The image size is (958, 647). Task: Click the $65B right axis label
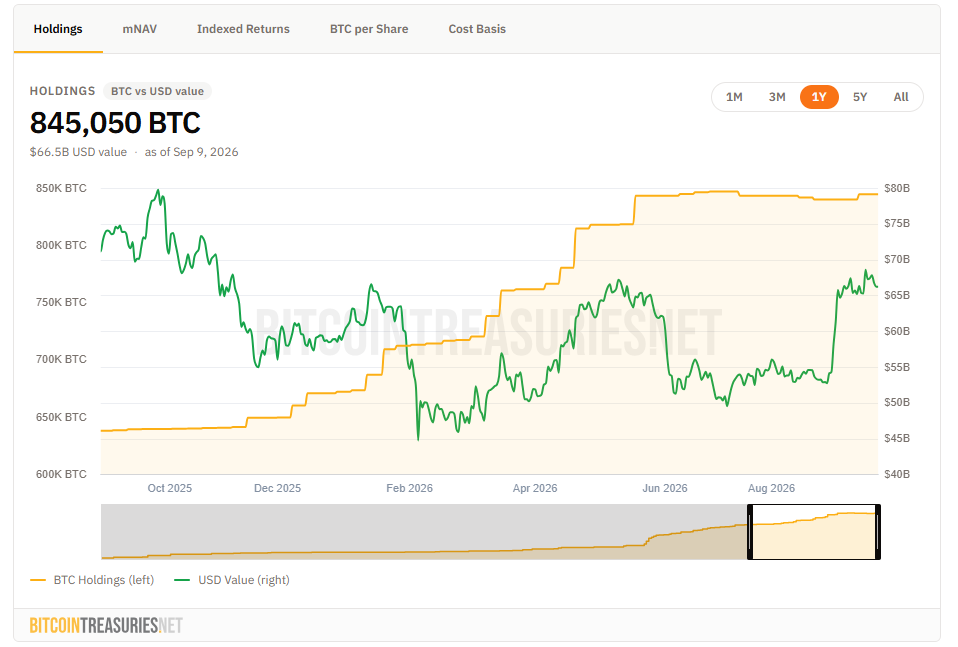click(x=897, y=295)
